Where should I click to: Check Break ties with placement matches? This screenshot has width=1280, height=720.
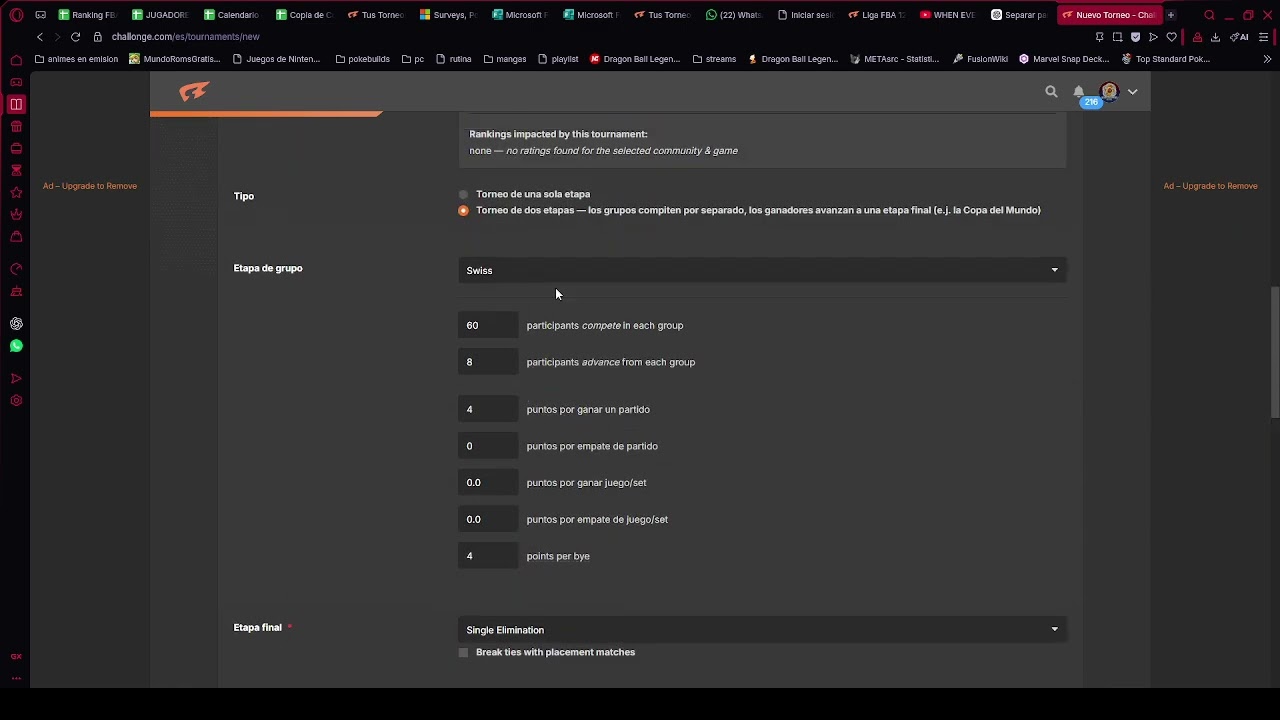463,653
